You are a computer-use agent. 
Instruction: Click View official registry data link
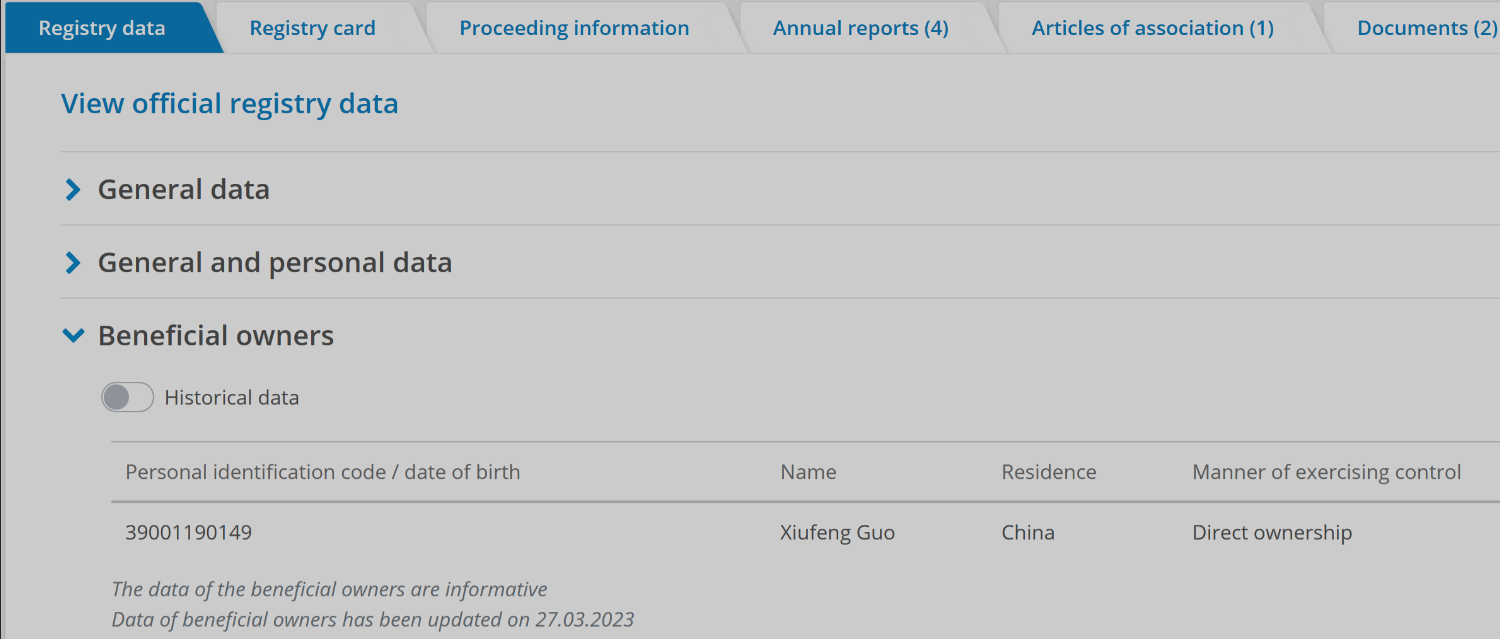[230, 104]
